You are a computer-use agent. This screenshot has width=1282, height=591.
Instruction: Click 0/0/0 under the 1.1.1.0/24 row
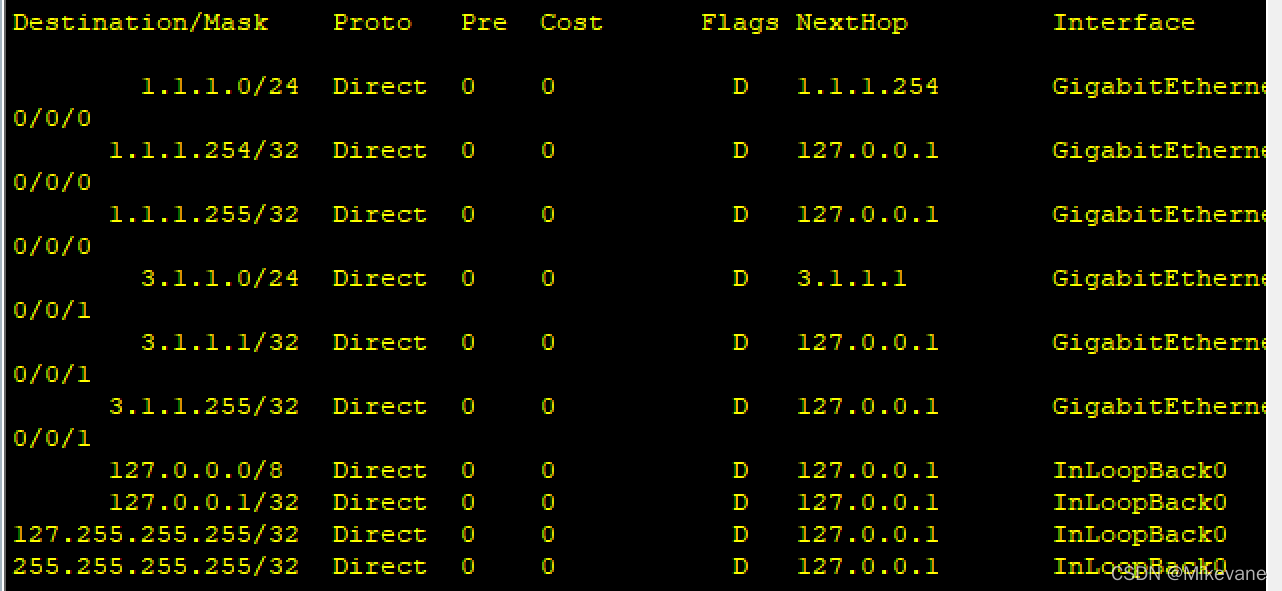coord(52,119)
